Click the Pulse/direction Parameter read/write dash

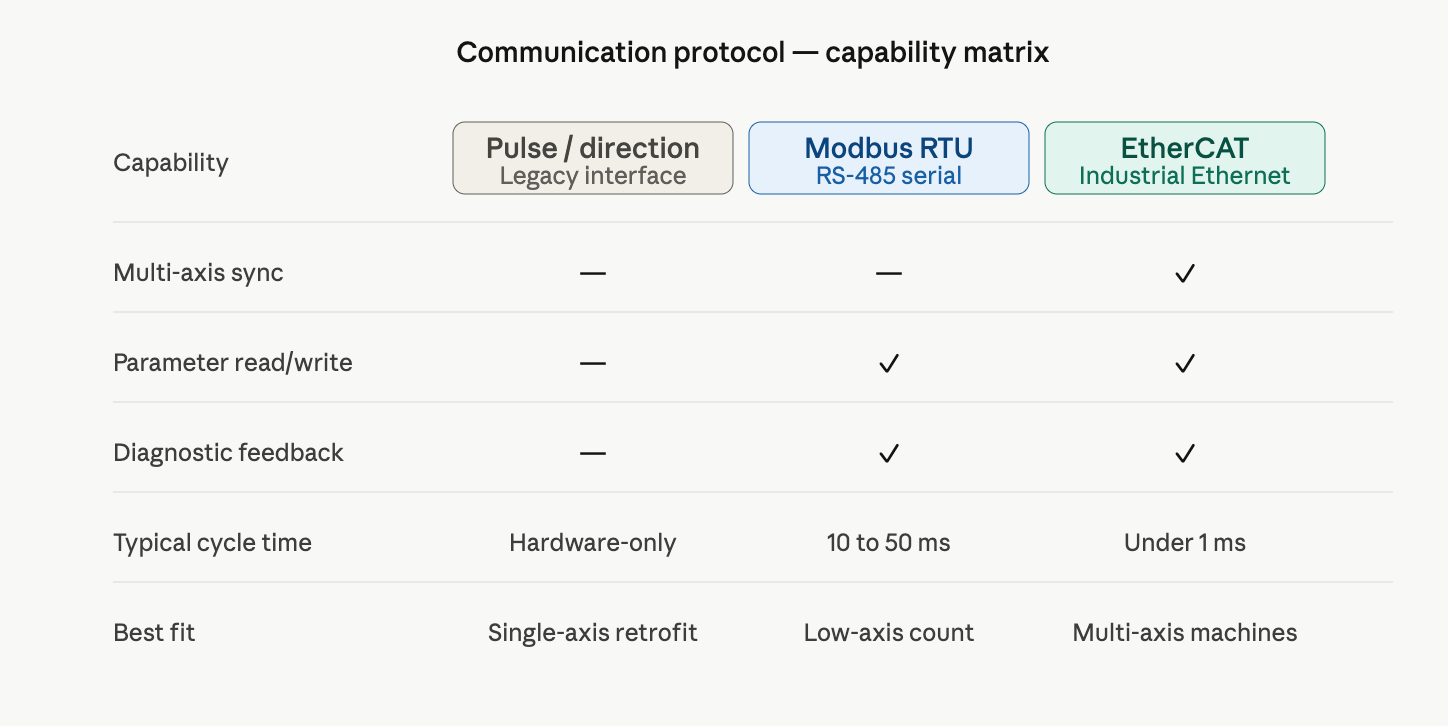(593, 363)
